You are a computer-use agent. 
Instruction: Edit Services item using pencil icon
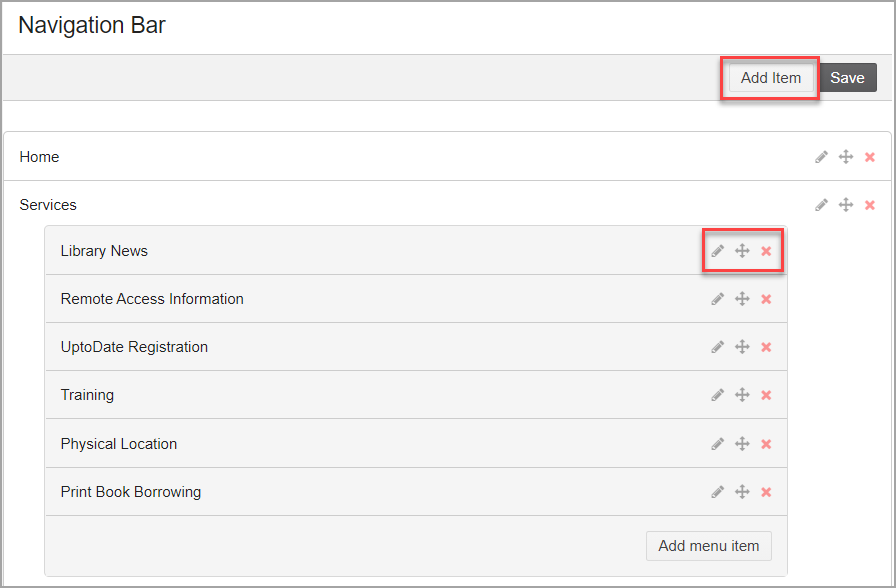821,205
